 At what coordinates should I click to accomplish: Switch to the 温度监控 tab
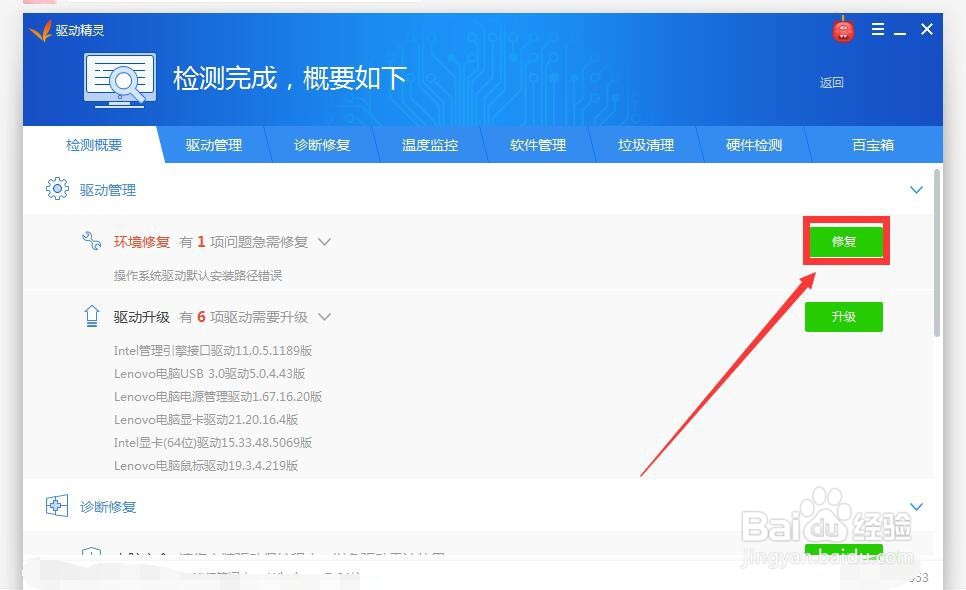428,144
